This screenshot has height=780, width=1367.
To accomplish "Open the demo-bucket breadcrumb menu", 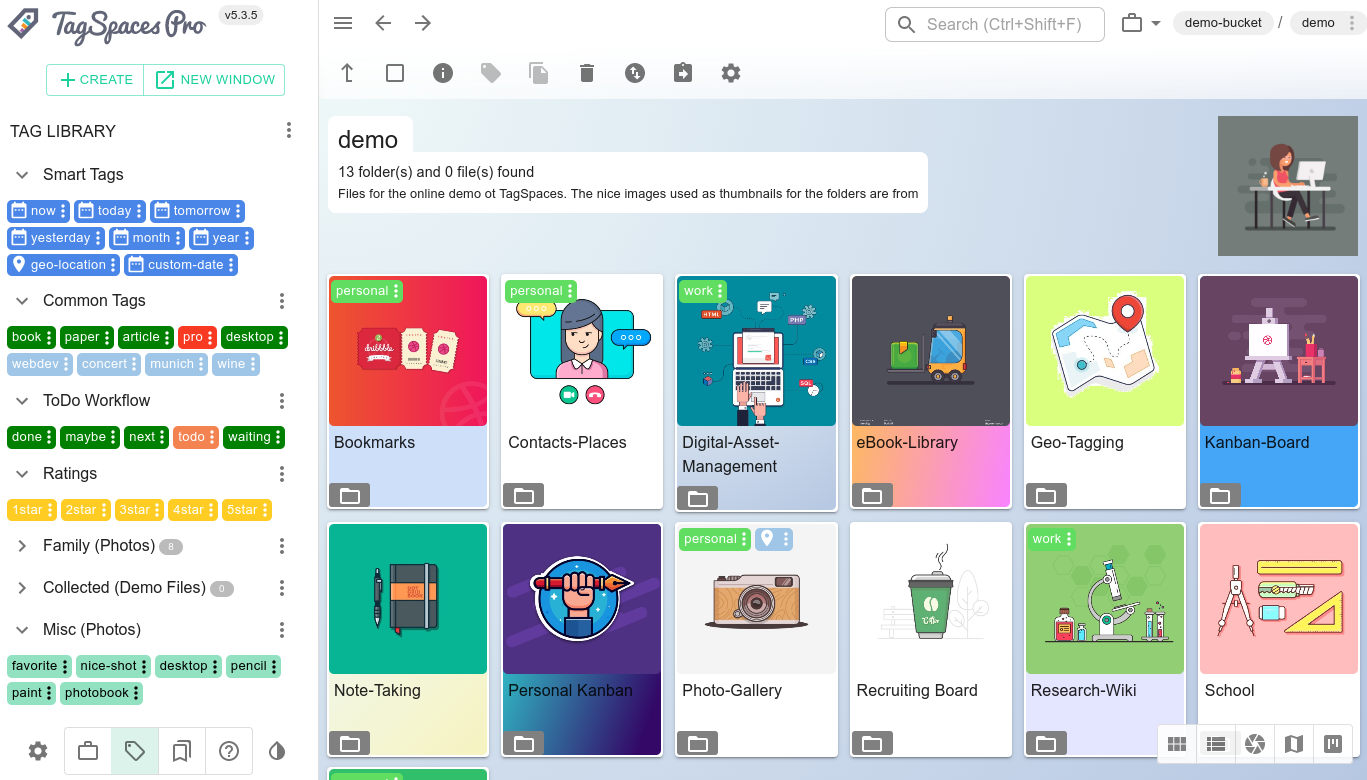I will coord(1223,22).
